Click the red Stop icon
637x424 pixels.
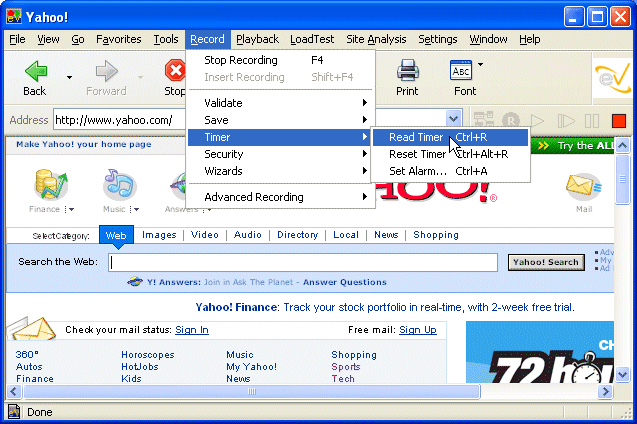click(175, 71)
